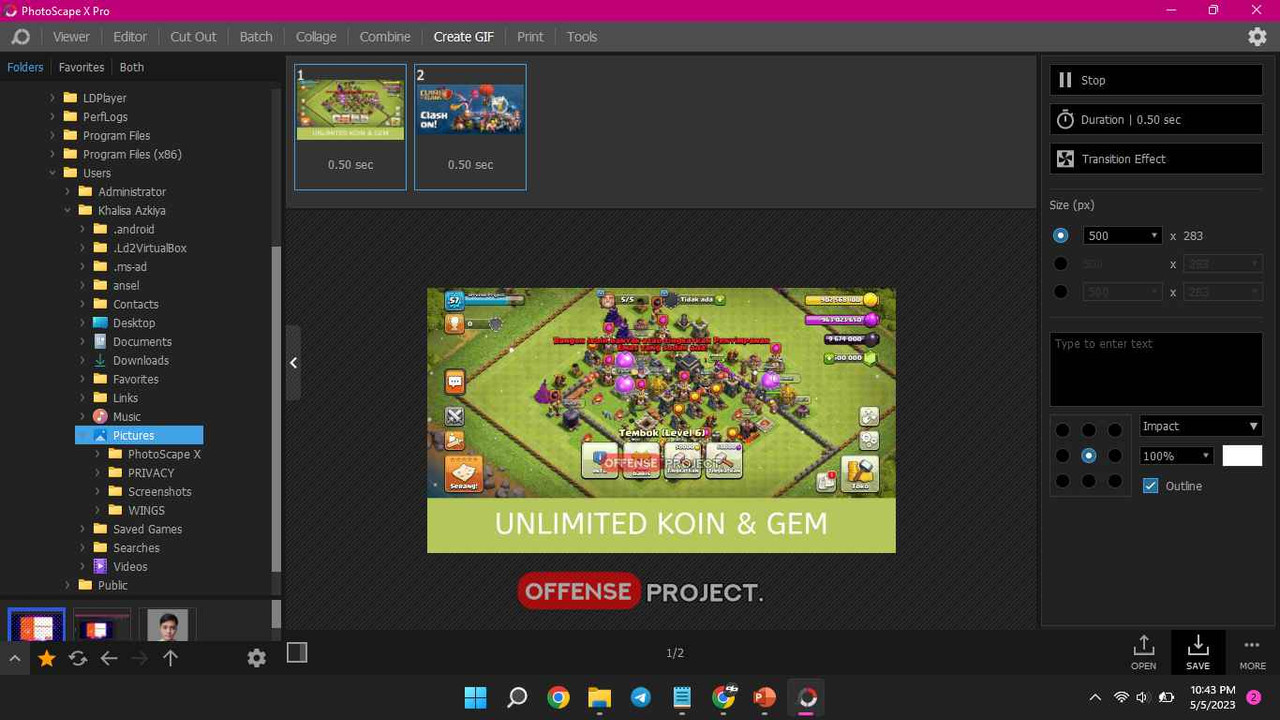Image resolution: width=1280 pixels, height=720 pixels.
Task: Collapse the Khalisa Azkiya folder
Action: [68, 211]
